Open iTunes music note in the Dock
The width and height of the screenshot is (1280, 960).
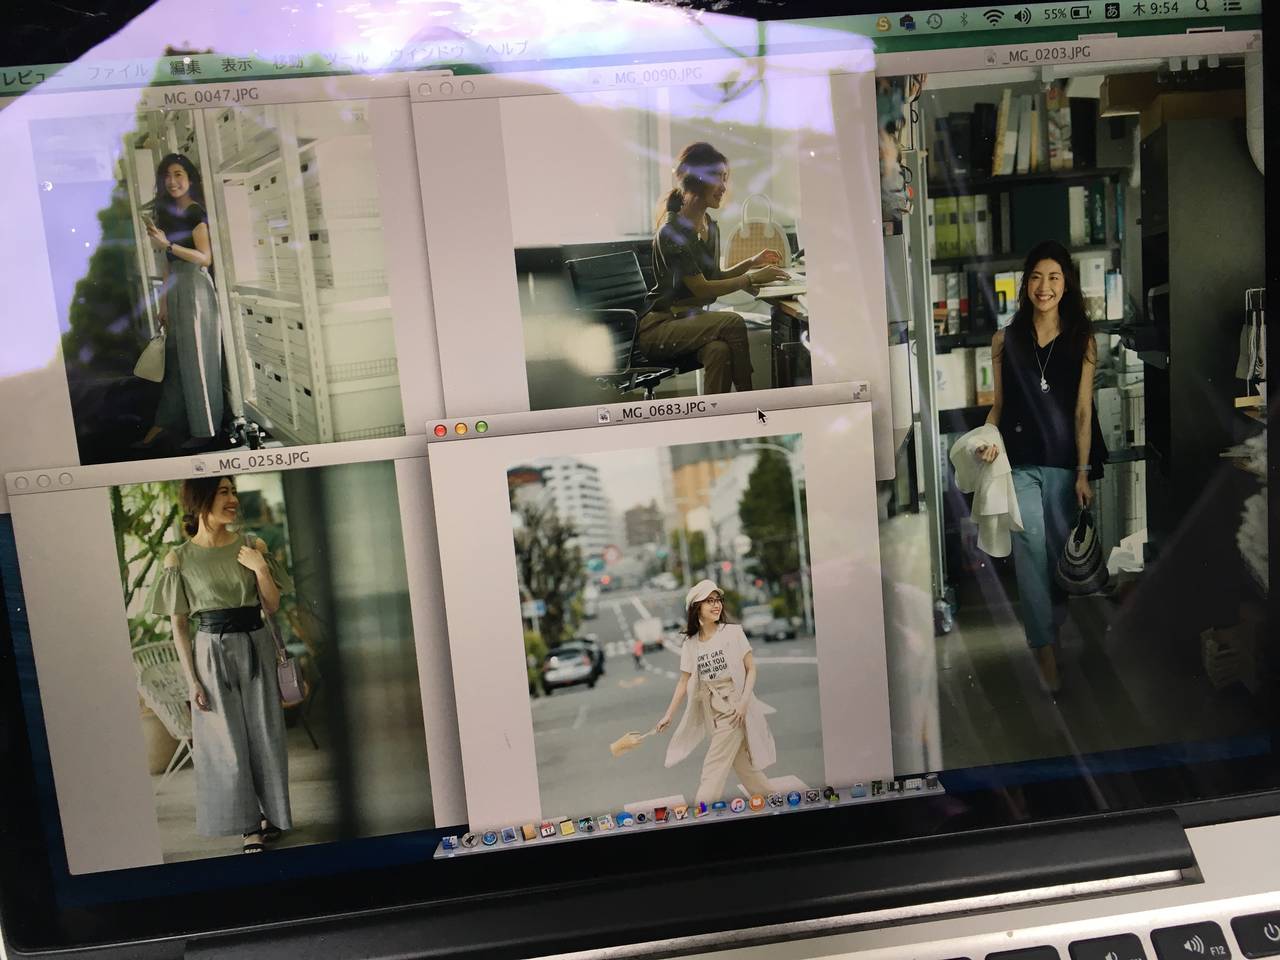point(738,805)
